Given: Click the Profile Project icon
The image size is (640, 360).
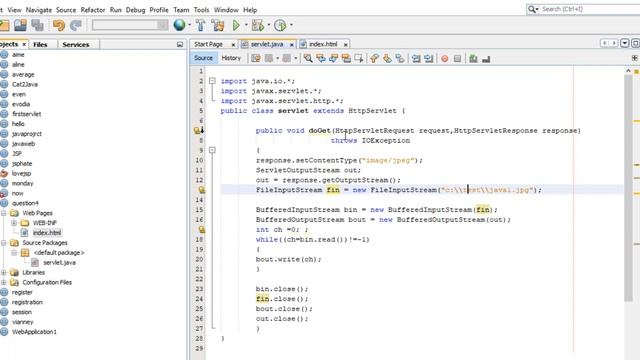Looking at the screenshot, I should [280, 25].
